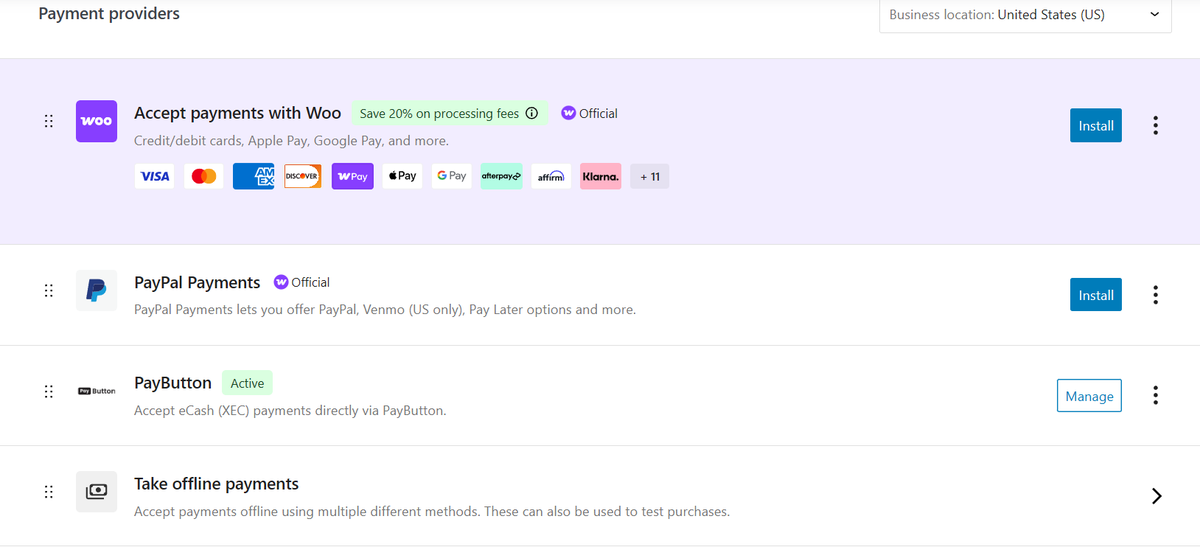Click the Accept payments offline description text

pos(432,512)
